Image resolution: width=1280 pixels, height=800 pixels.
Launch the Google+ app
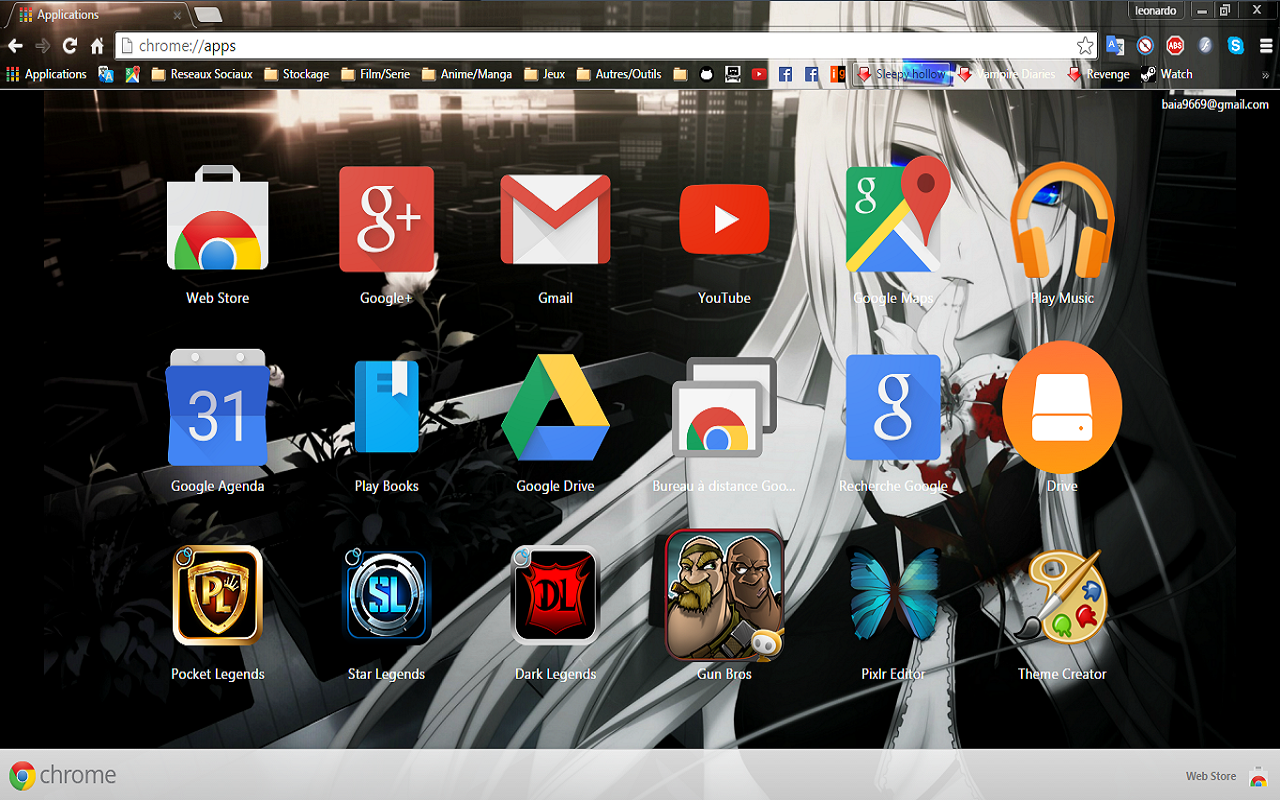pos(386,220)
